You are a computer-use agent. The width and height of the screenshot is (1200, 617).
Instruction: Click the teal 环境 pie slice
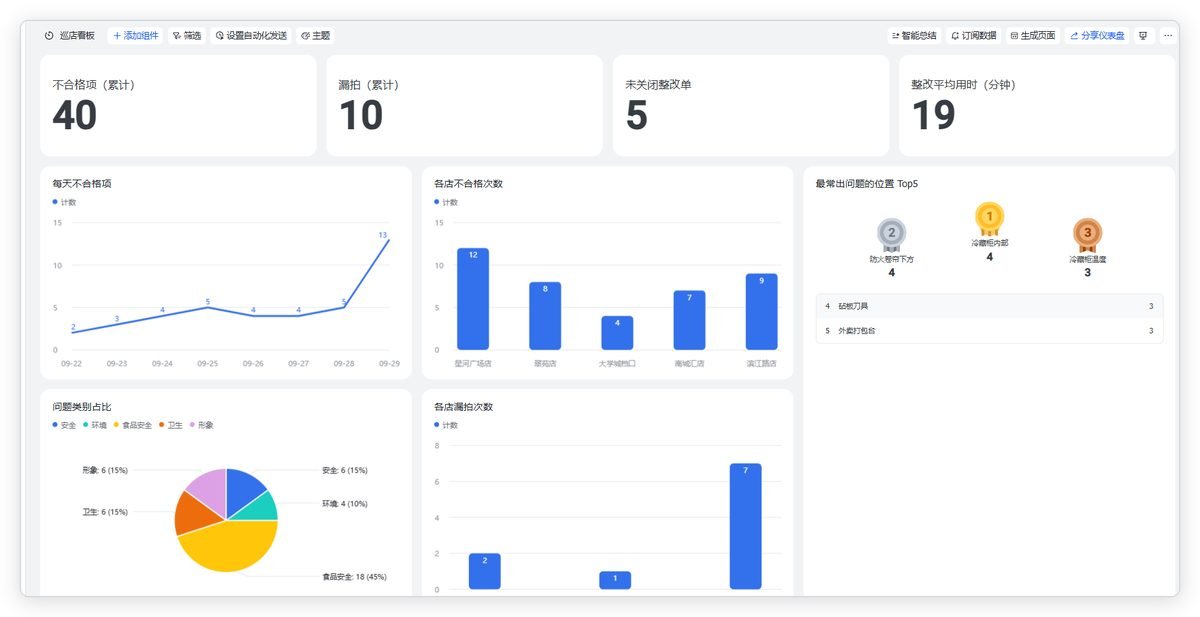pyautogui.click(x=259, y=506)
